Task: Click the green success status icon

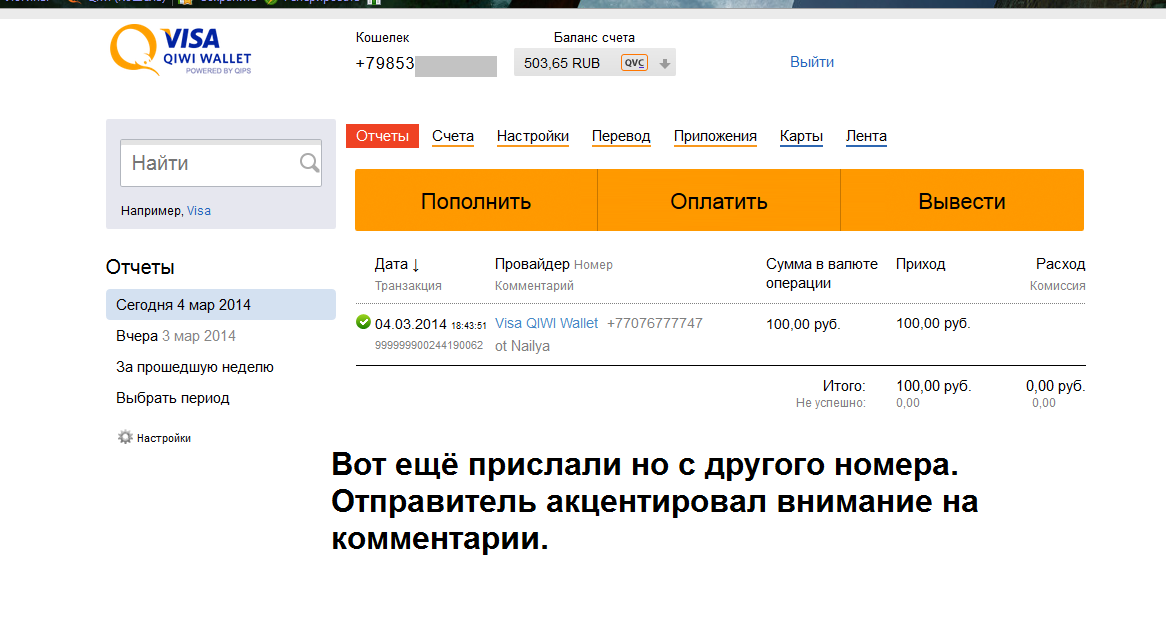Action: click(x=363, y=323)
